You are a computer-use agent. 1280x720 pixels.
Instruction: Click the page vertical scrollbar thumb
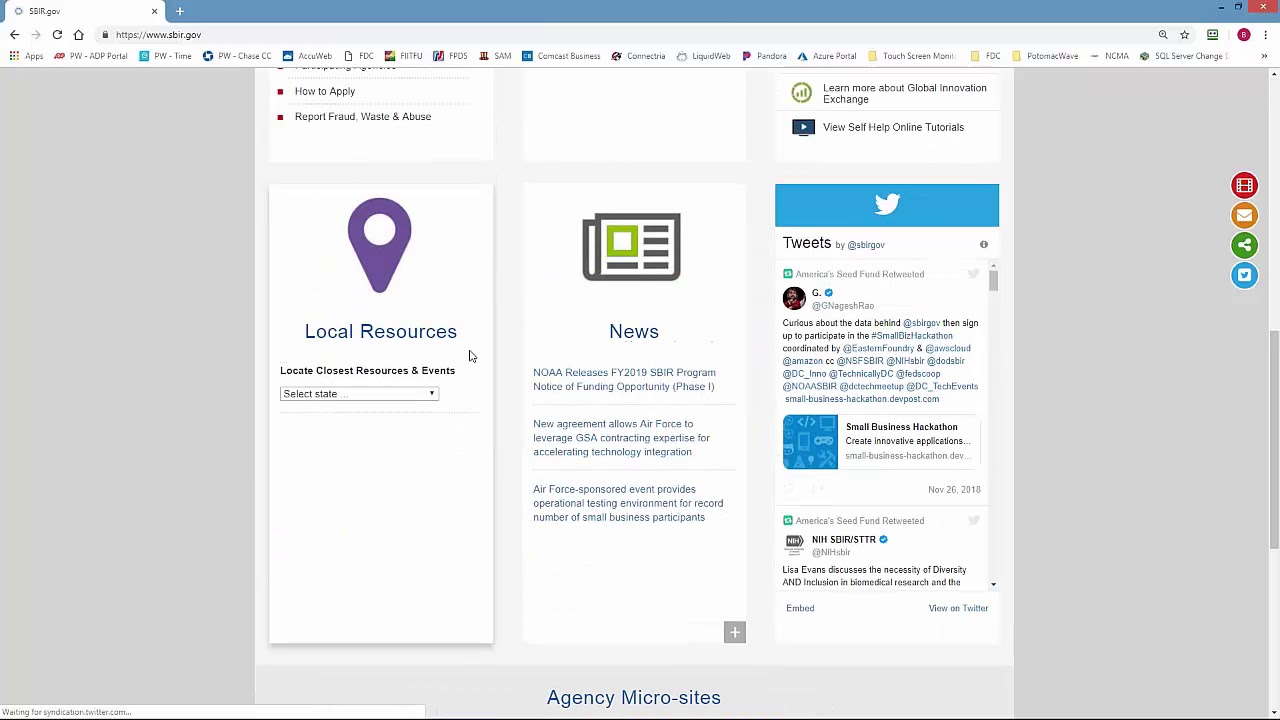tap(1274, 440)
